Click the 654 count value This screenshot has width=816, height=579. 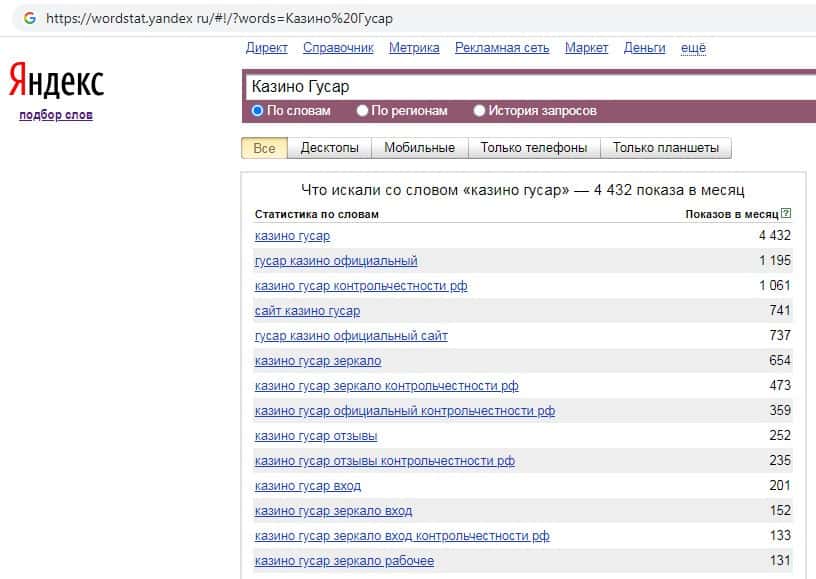pos(780,361)
